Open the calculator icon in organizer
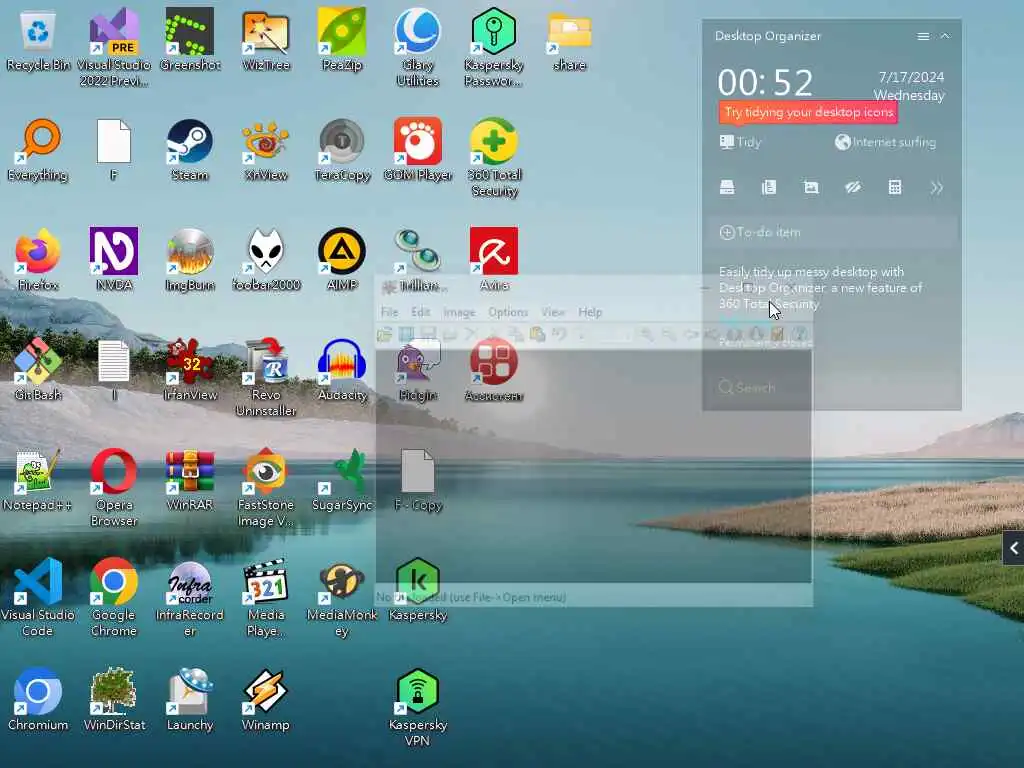This screenshot has width=1024, height=768. 895,188
